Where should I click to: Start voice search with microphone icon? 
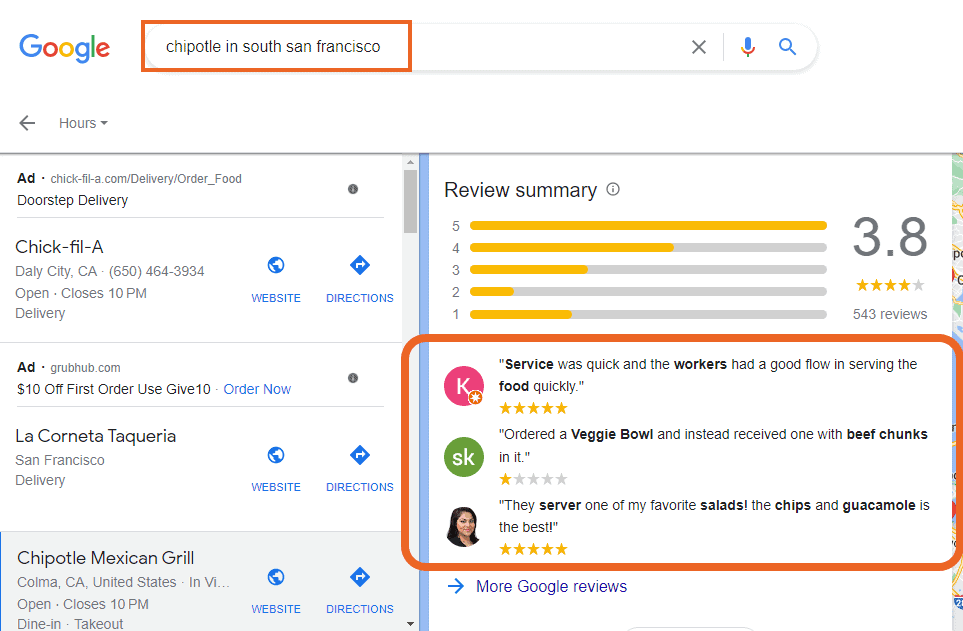747,47
